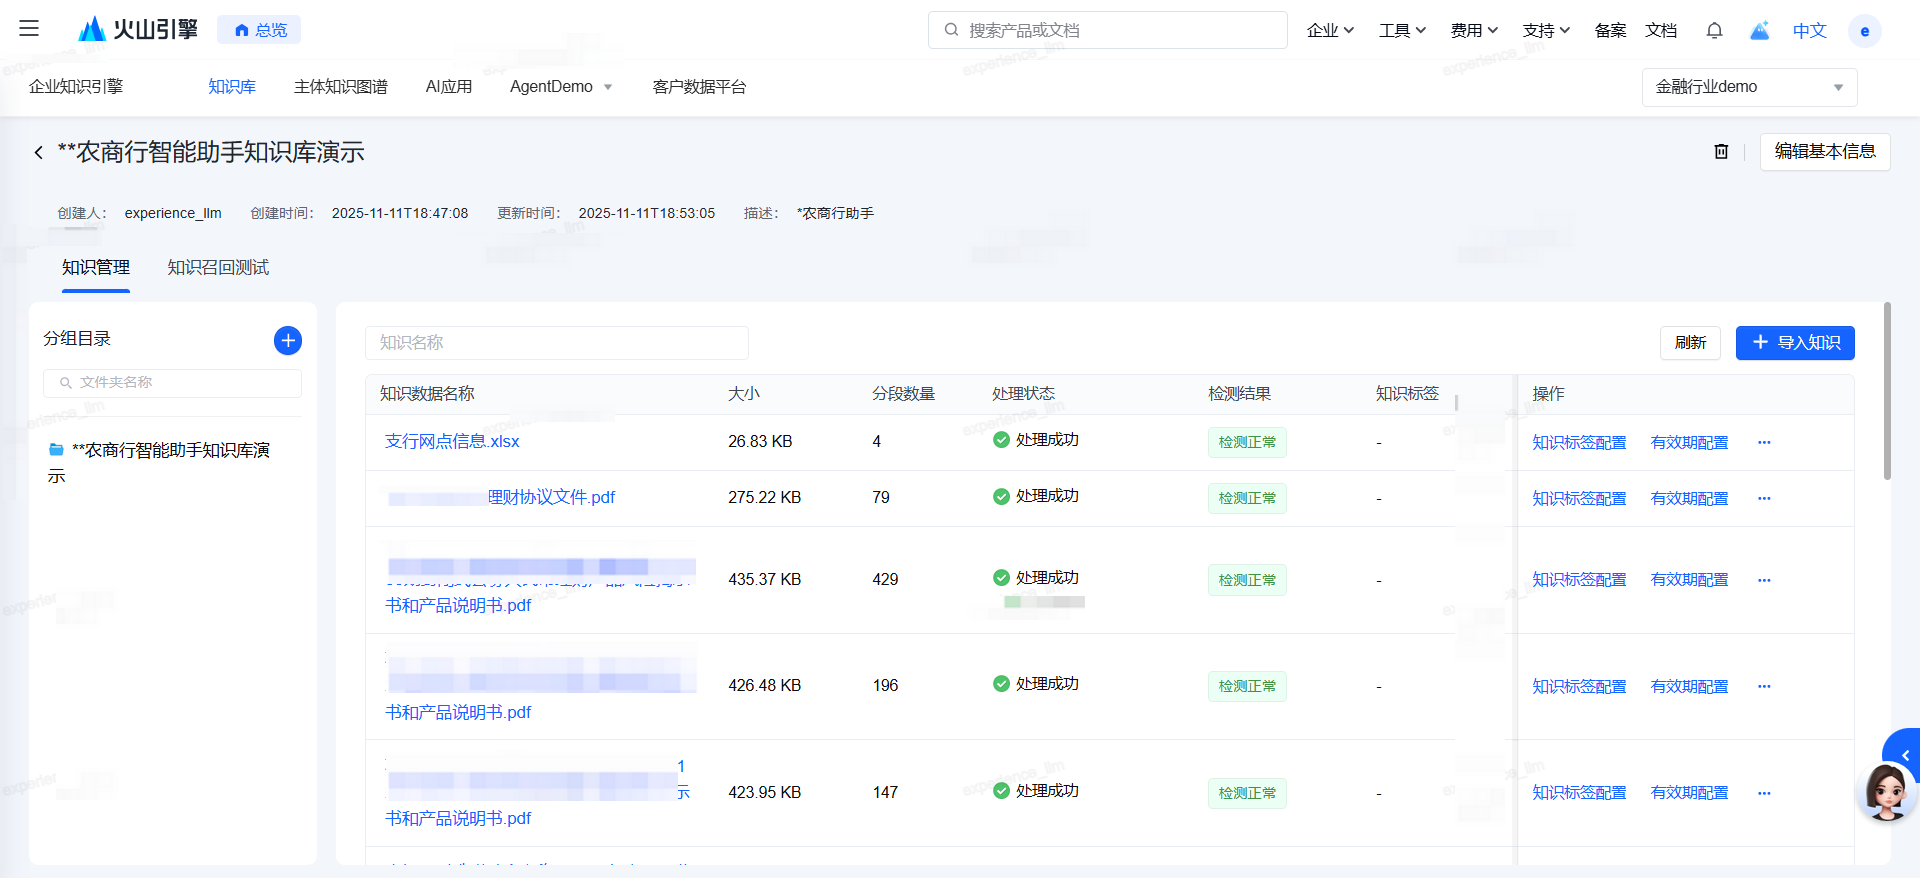Click the virtual assistant avatar

point(1886,791)
